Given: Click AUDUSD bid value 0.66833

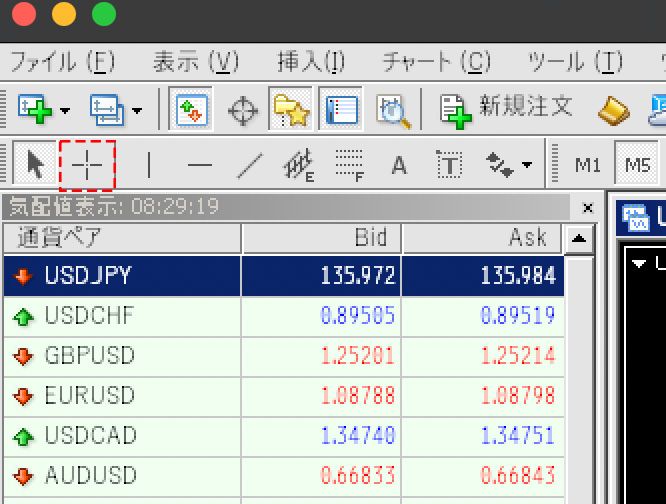Looking at the screenshot, I should [358, 476].
